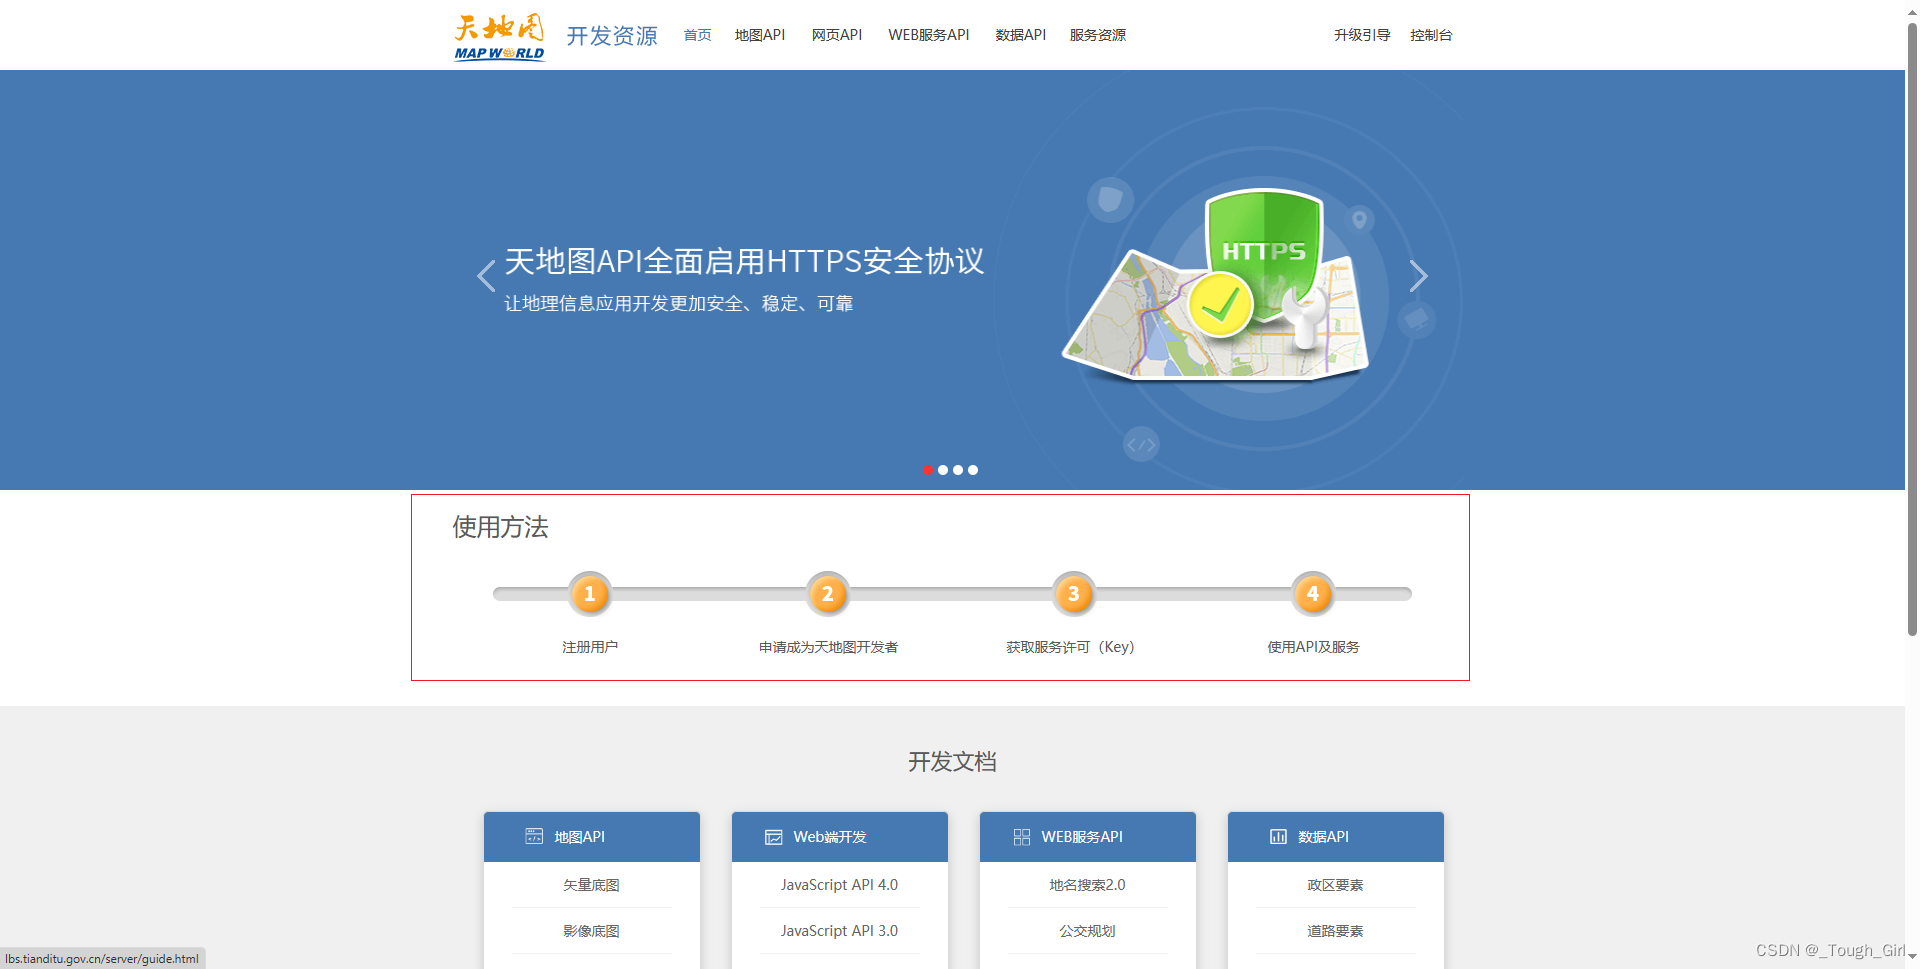Show the next carousel slide

(1418, 276)
